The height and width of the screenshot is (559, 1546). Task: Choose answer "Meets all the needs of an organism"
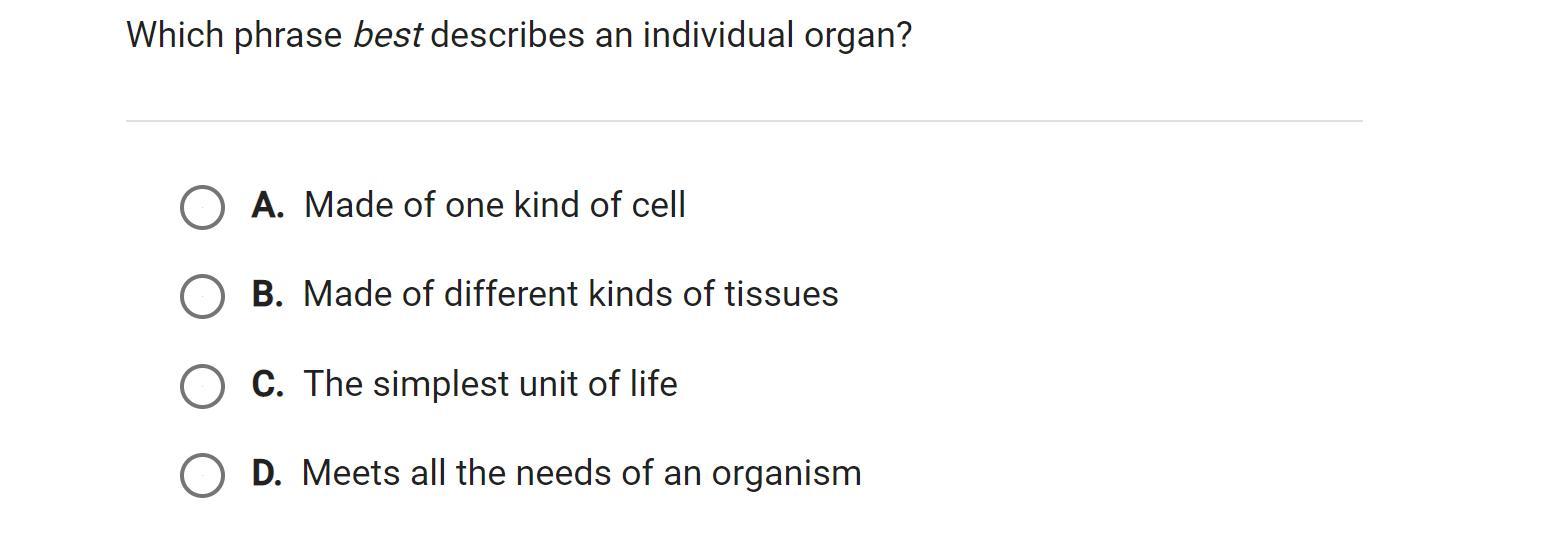point(581,474)
